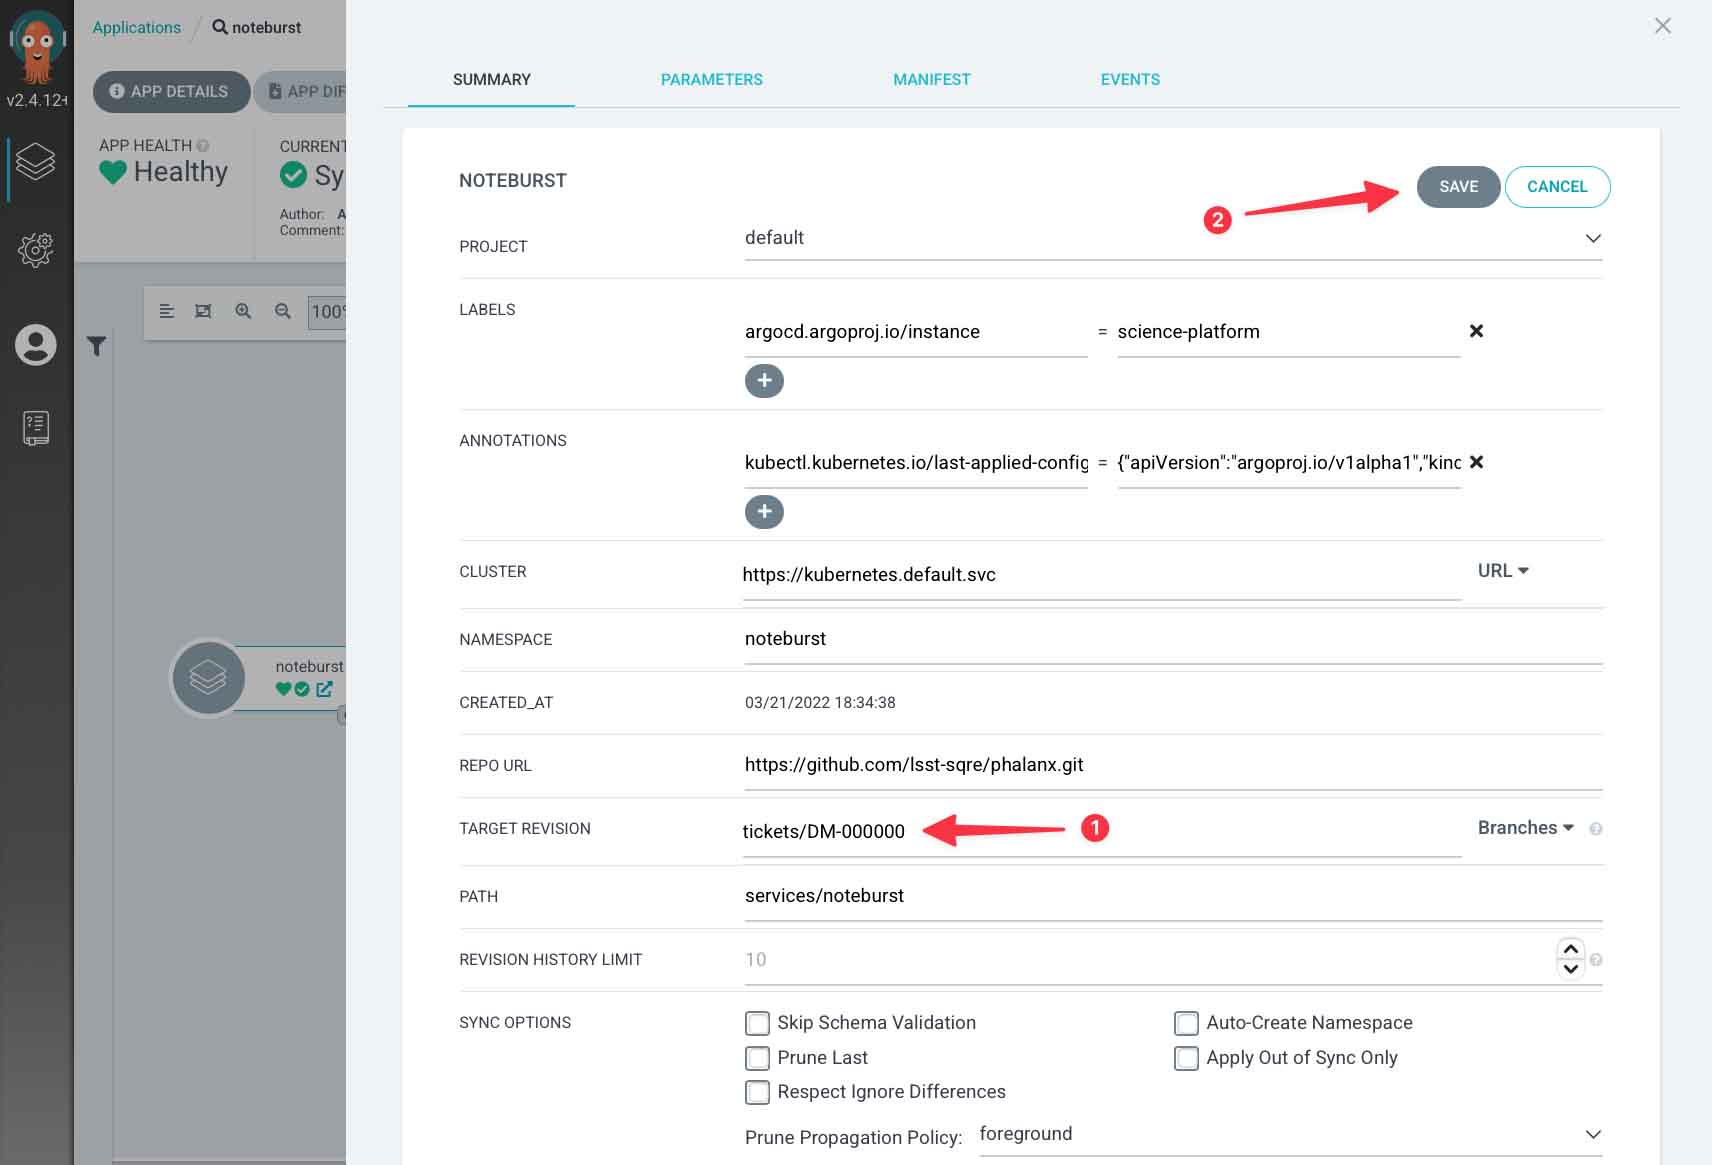This screenshot has width=1712, height=1165.
Task: Toggle the Prune Last checkbox
Action: (758, 1058)
